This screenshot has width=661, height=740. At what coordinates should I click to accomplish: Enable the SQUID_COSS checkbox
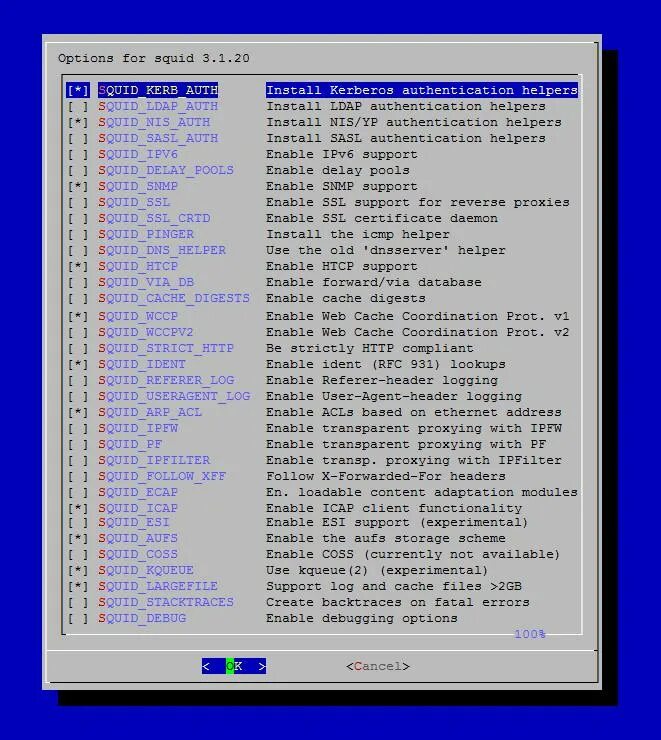click(x=78, y=555)
